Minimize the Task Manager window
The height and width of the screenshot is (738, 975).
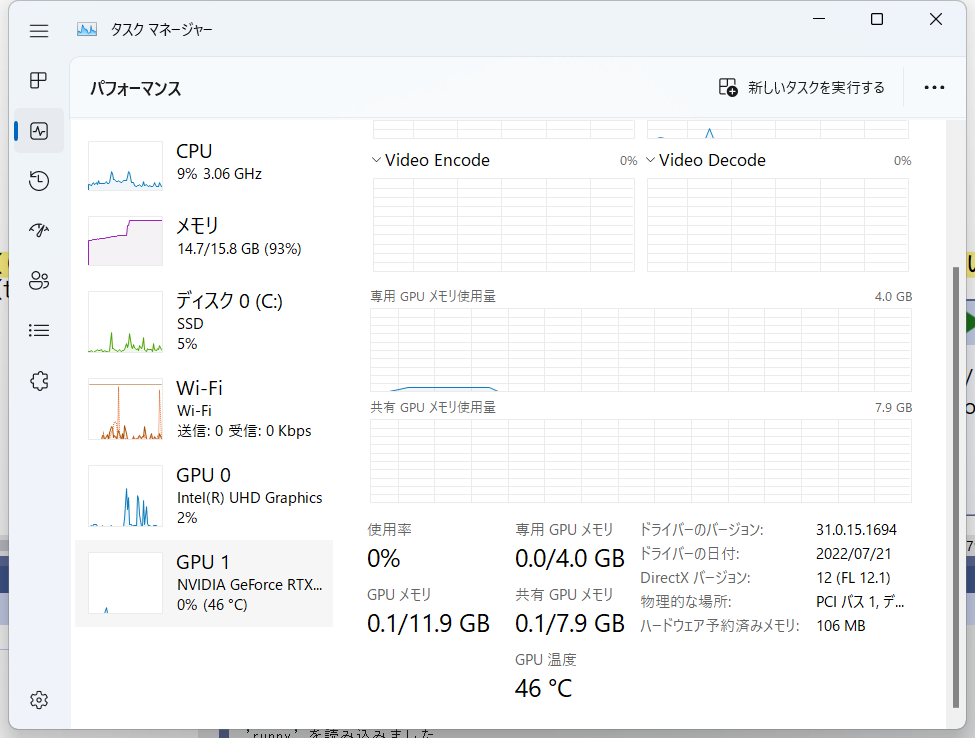(x=819, y=19)
